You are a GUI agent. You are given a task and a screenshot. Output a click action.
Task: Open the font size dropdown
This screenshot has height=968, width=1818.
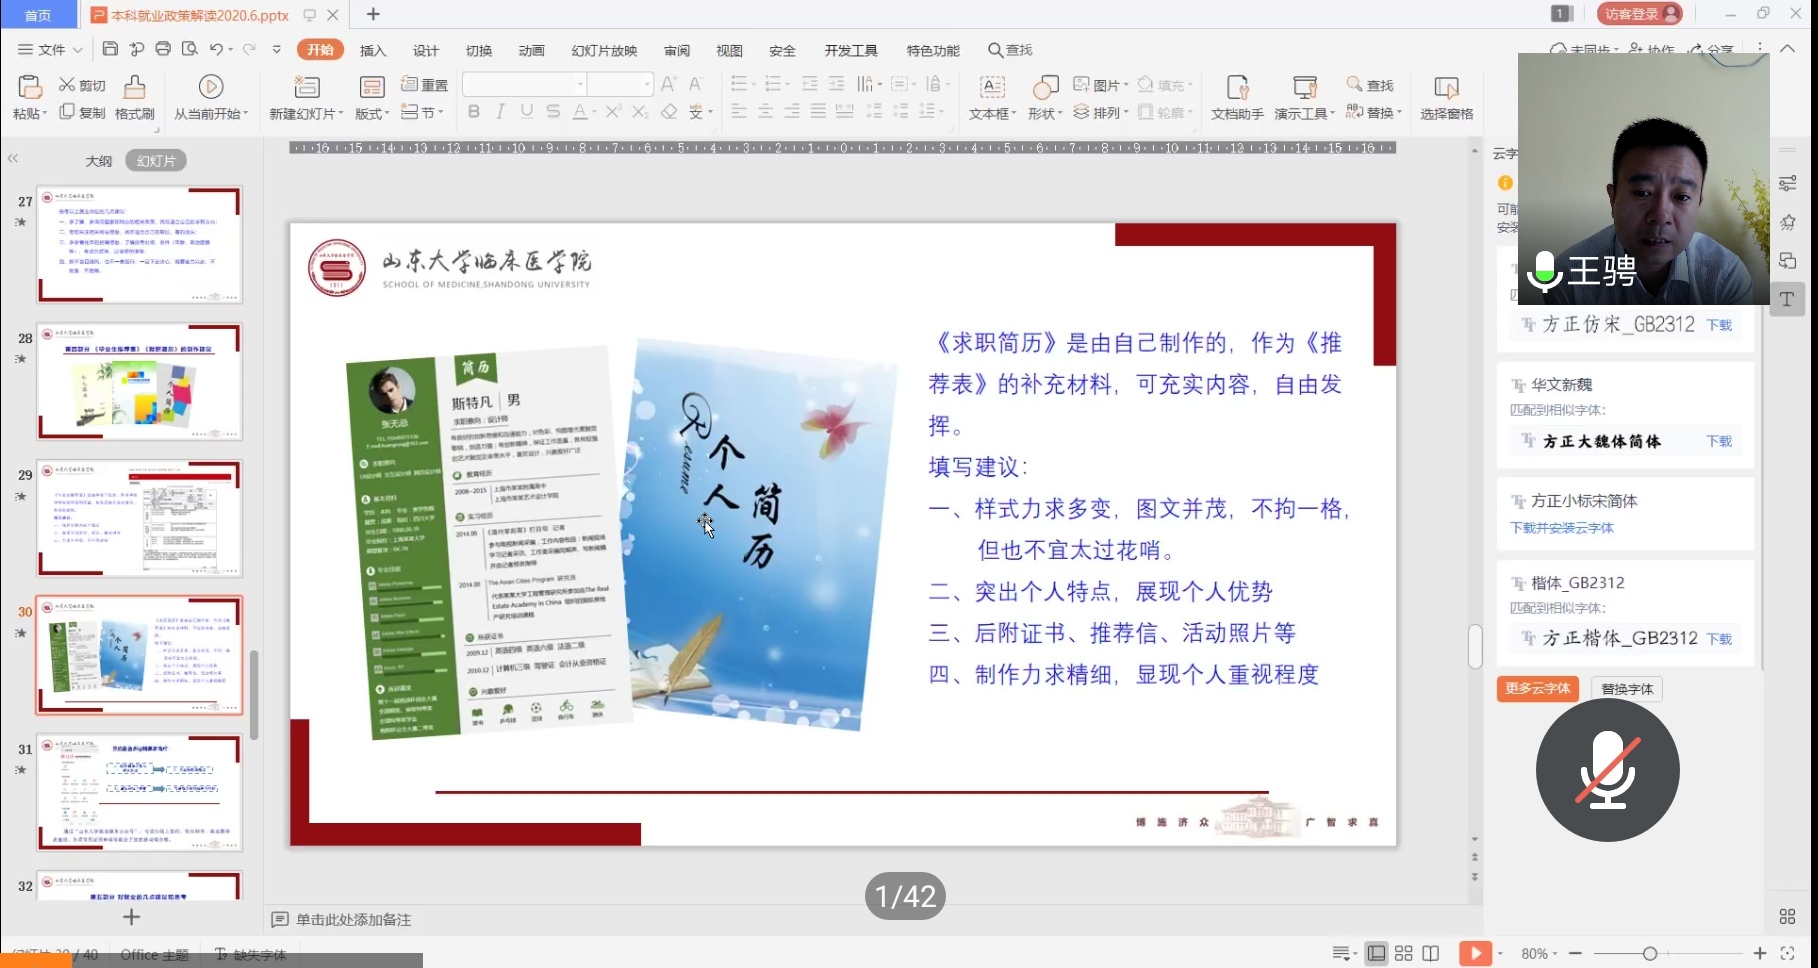pyautogui.click(x=647, y=84)
